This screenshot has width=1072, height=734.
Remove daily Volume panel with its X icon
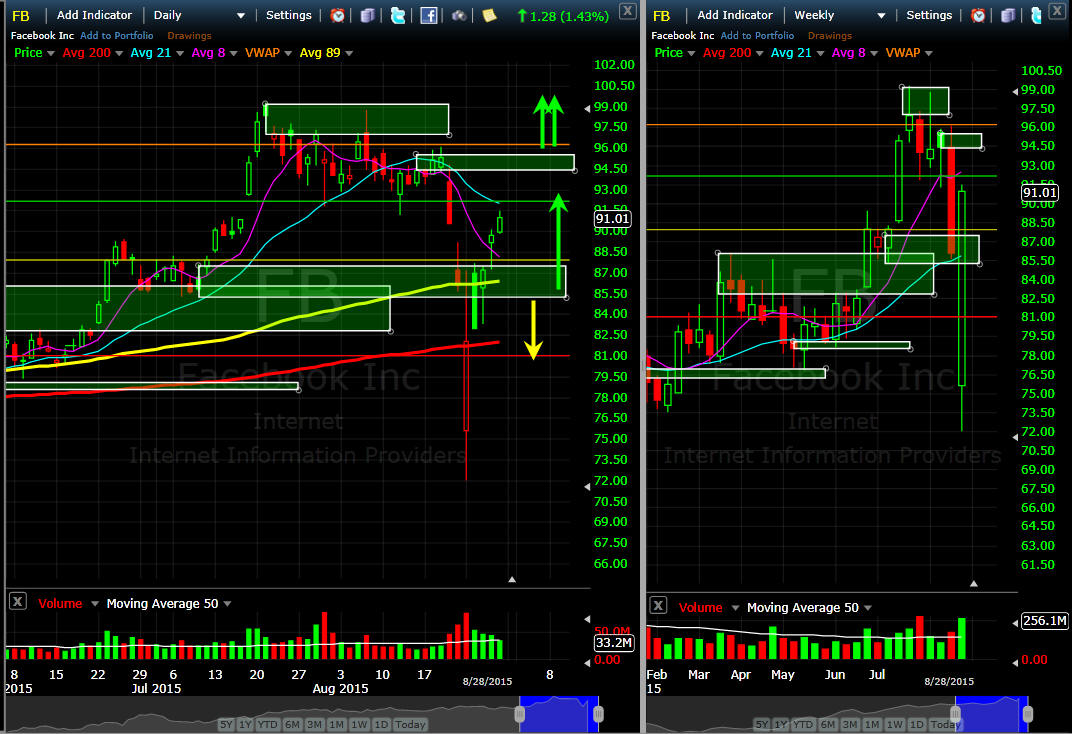[x=18, y=601]
